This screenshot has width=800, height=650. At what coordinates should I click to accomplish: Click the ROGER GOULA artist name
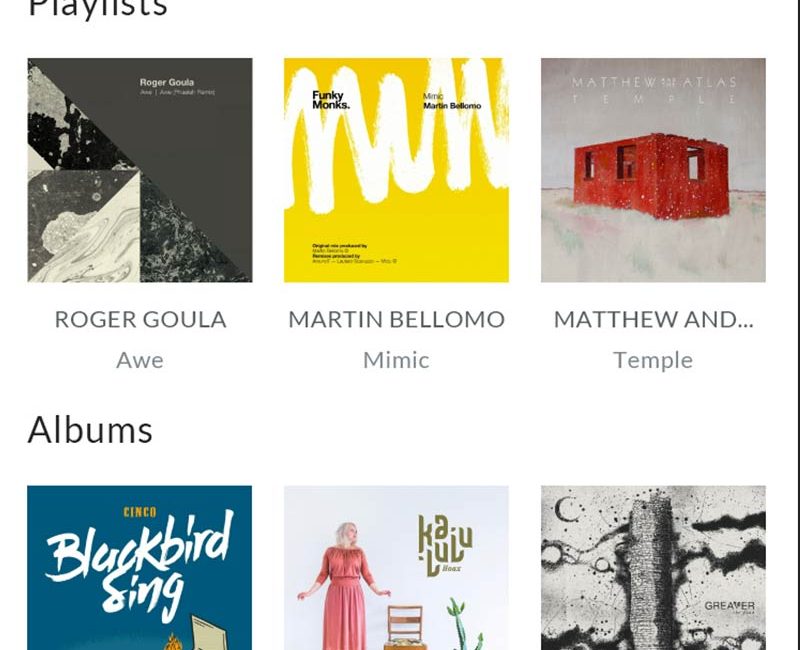(140, 319)
